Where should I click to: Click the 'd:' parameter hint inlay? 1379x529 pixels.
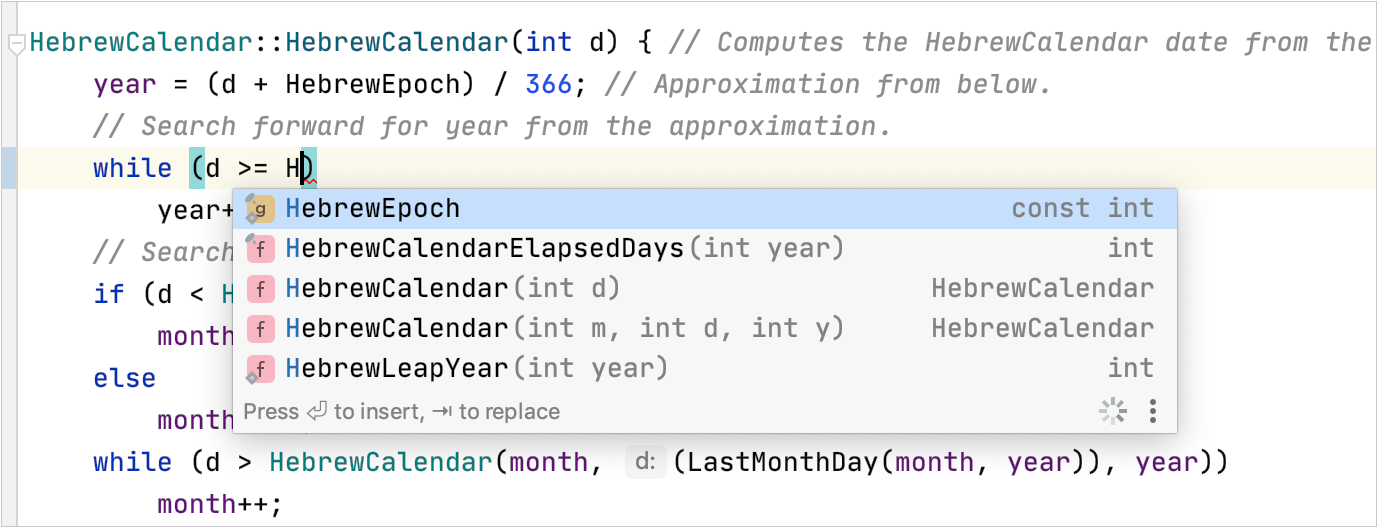[645, 462]
